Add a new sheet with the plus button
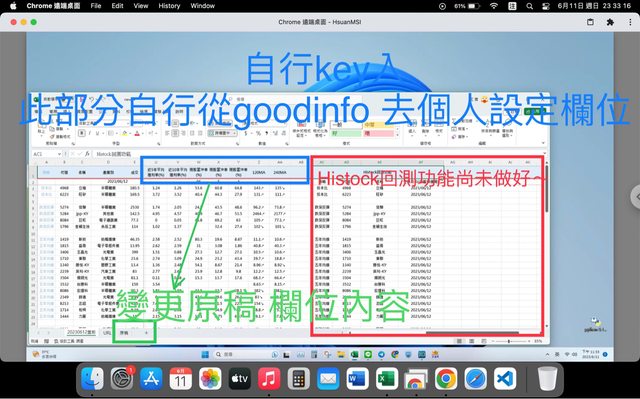The image size is (640, 399). [x=146, y=333]
